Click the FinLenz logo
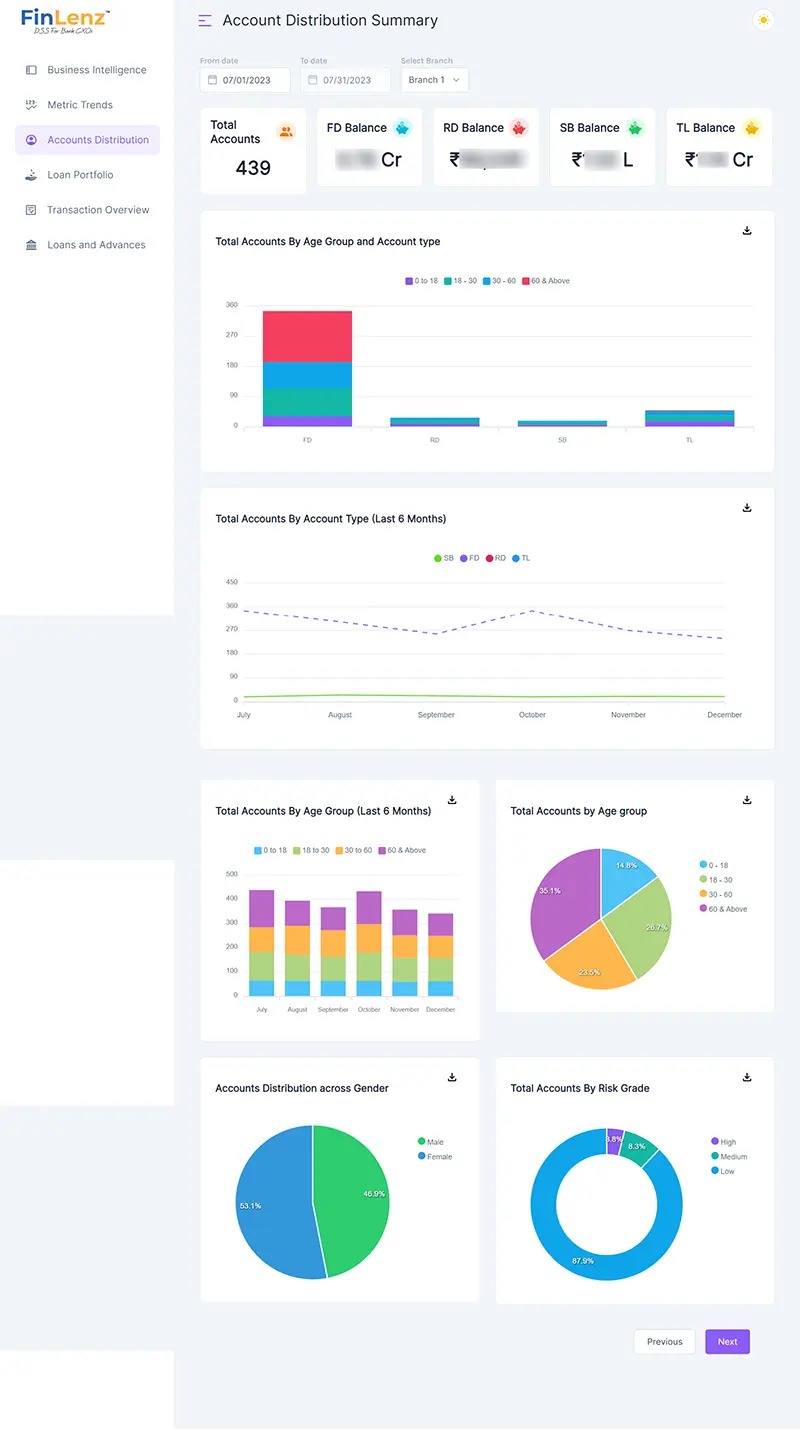800x1431 pixels. pyautogui.click(x=65, y=20)
